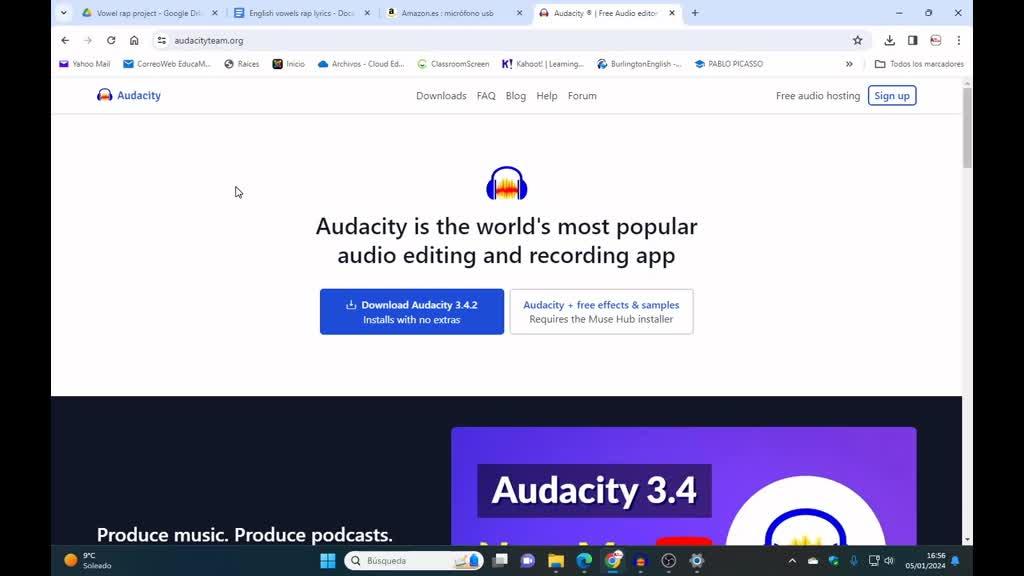The image size is (1024, 576).
Task: Open Yahoo Mail bookmark
Action: coord(84,64)
